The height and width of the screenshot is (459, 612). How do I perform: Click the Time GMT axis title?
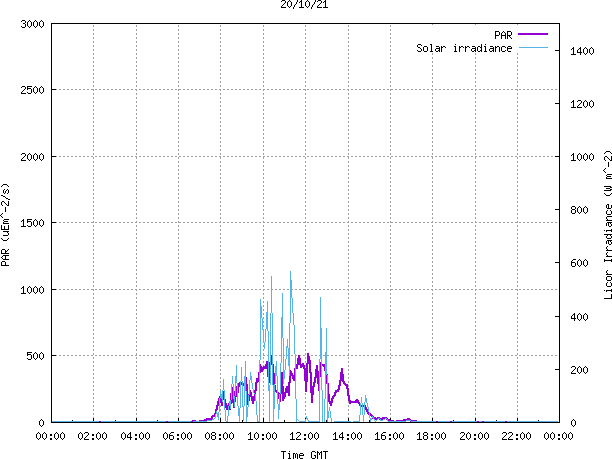[304, 455]
